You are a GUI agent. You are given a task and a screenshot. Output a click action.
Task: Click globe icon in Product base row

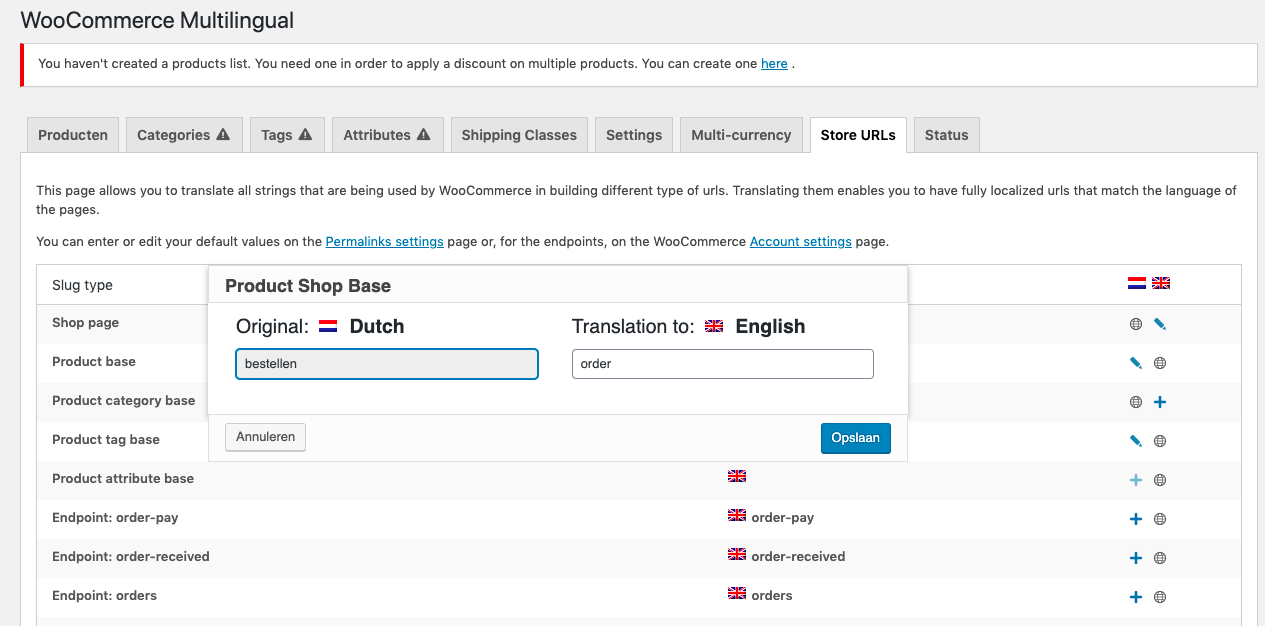tap(1160, 363)
